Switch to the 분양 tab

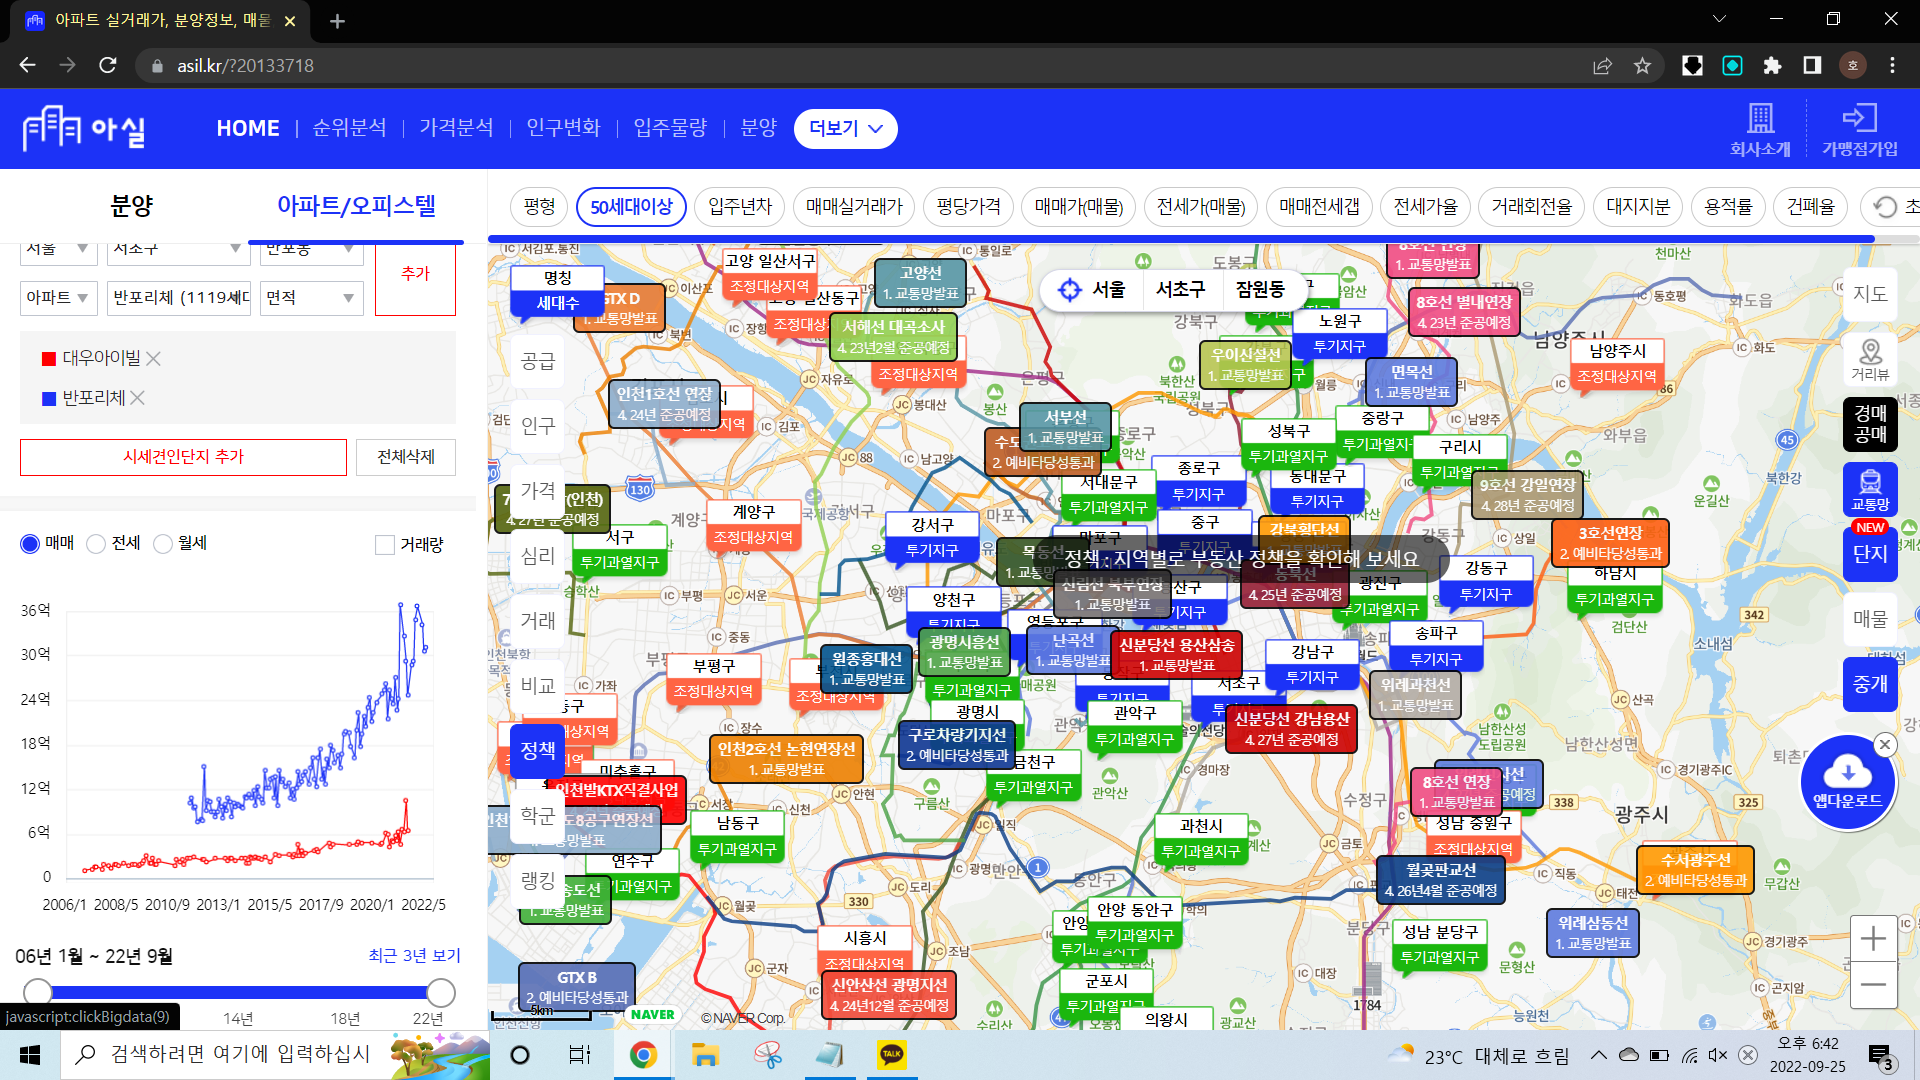131,206
